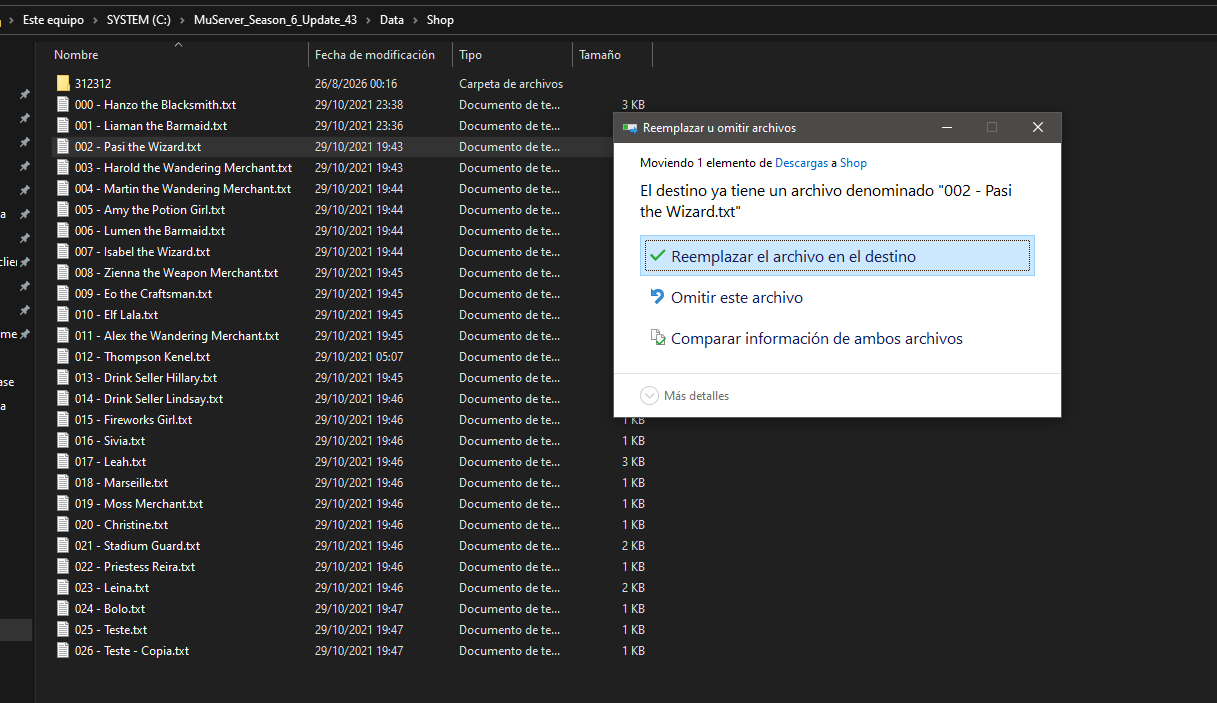
Task: Select 022 - Priestess Reira.txt
Action: (x=134, y=567)
